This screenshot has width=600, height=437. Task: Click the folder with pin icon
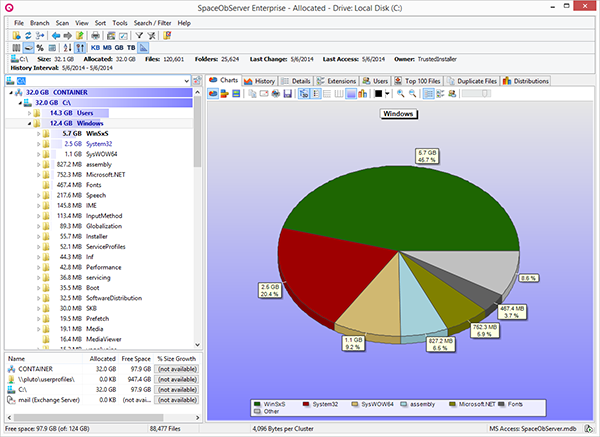pos(167,36)
